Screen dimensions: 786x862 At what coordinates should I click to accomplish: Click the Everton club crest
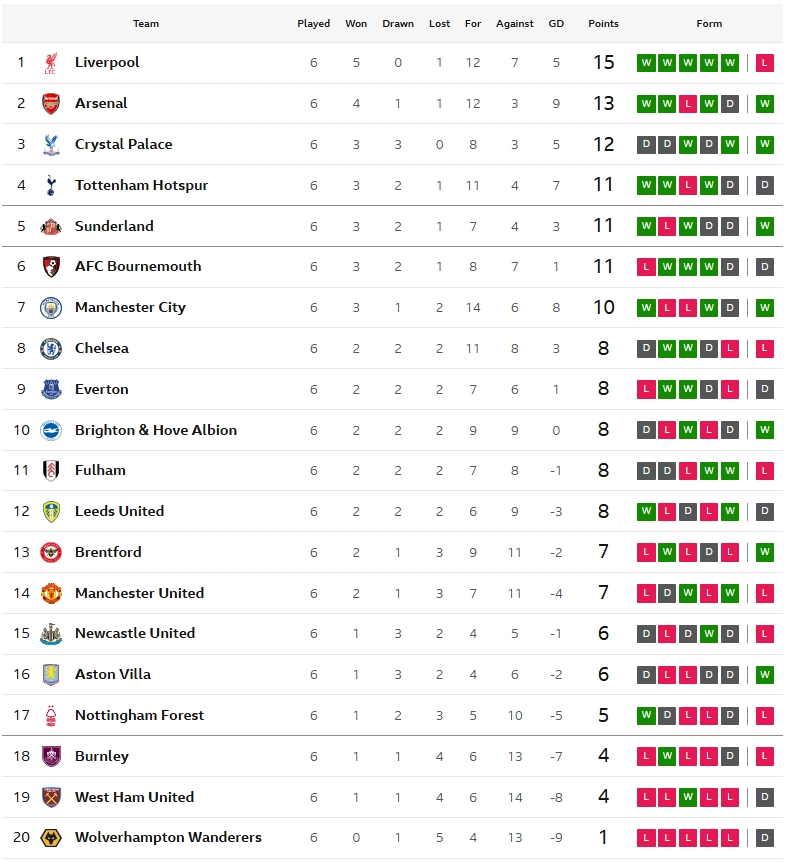point(51,390)
